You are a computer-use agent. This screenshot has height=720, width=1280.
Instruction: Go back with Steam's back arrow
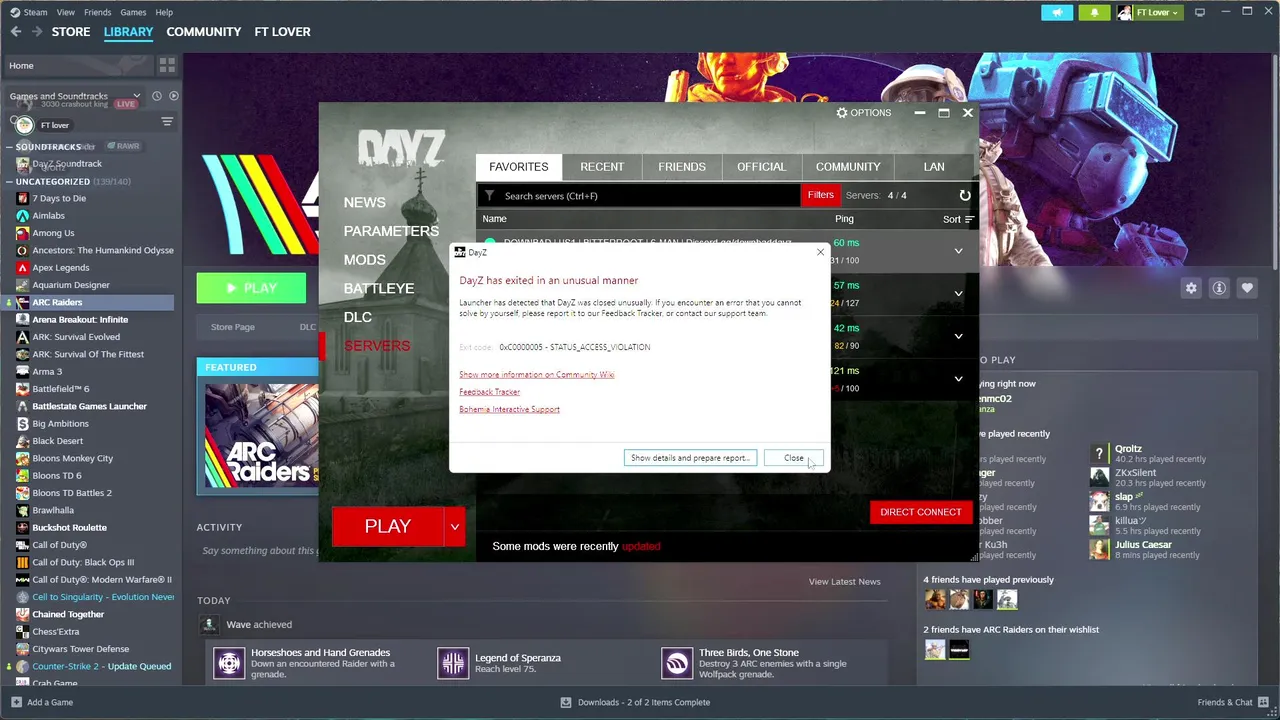(x=16, y=32)
